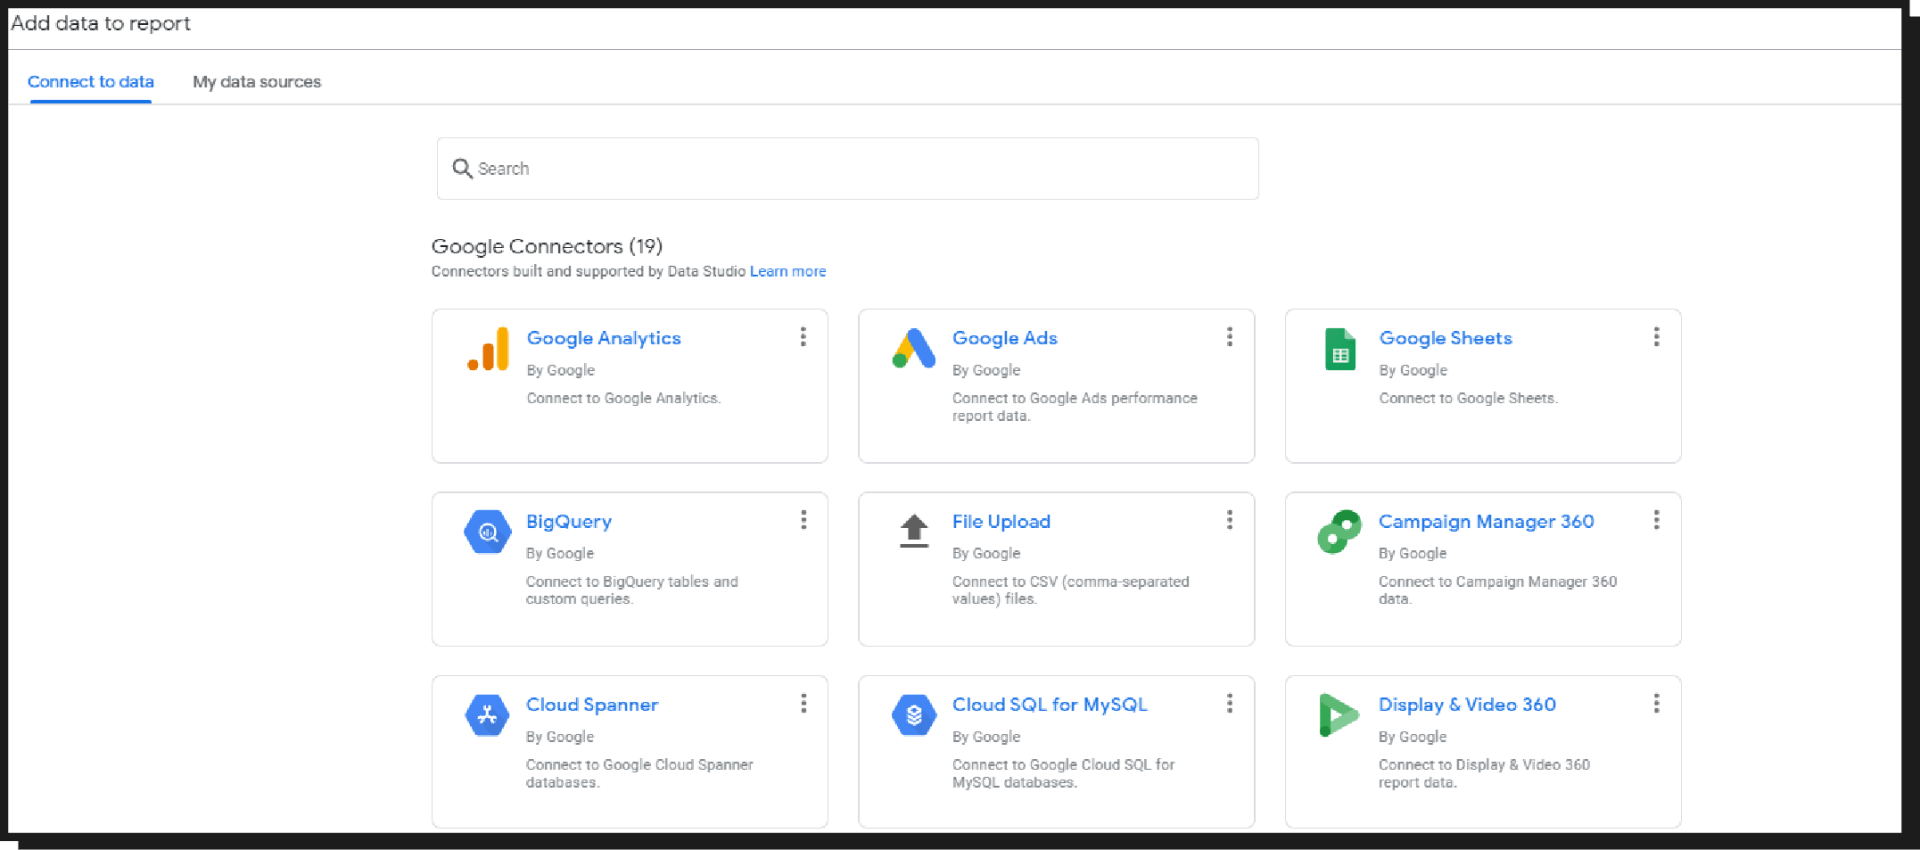Select the Google Sheets connector title
The image size is (1920, 850).
coord(1446,338)
